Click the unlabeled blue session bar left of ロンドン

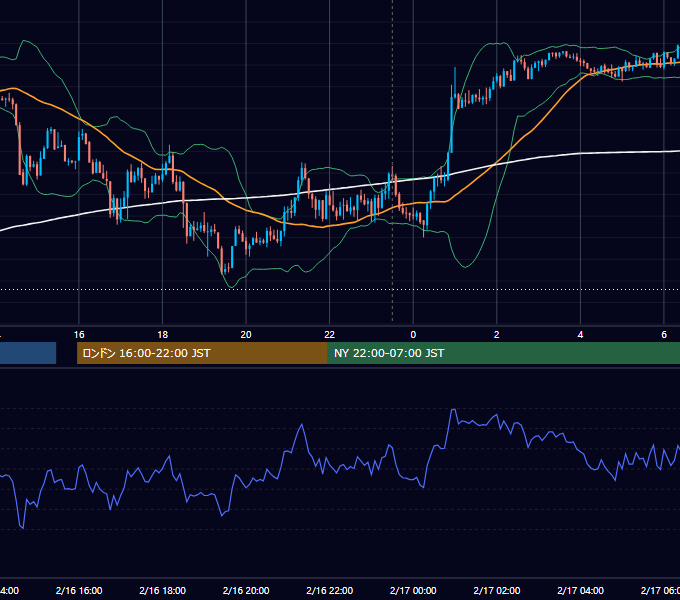[28, 353]
